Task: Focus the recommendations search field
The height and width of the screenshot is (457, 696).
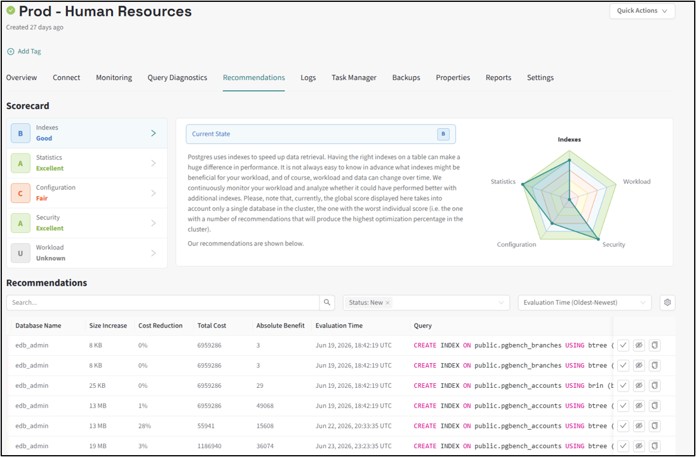Action: click(x=163, y=303)
